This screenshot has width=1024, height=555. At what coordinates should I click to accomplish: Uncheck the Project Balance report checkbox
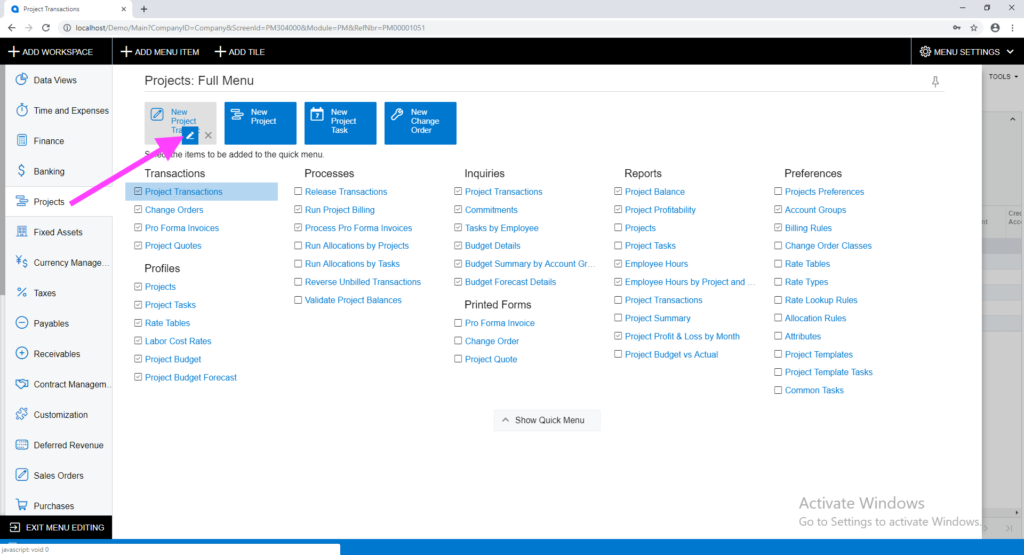click(x=618, y=191)
